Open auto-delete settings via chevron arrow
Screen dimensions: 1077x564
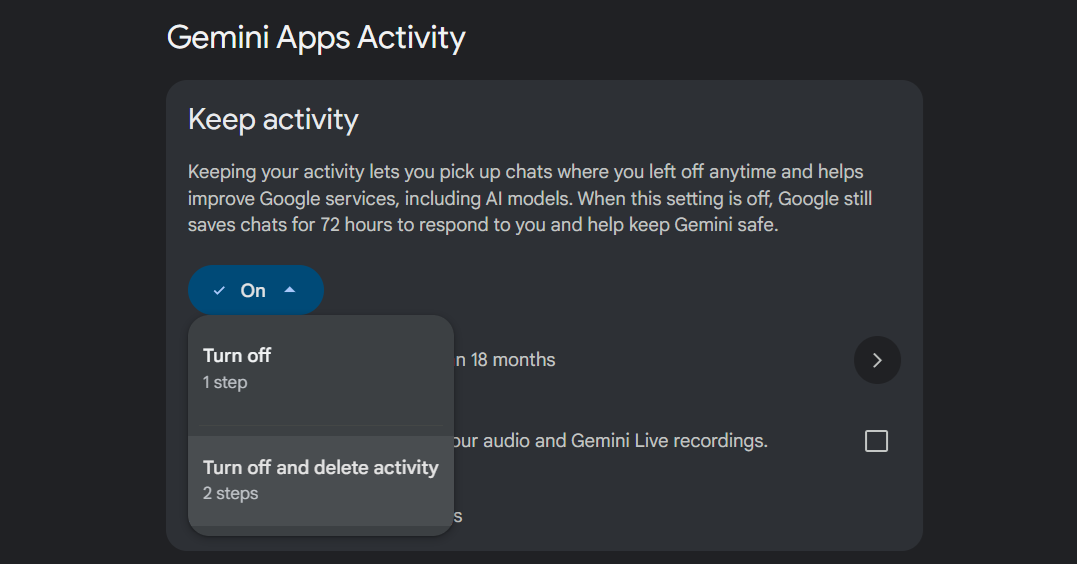pos(877,360)
